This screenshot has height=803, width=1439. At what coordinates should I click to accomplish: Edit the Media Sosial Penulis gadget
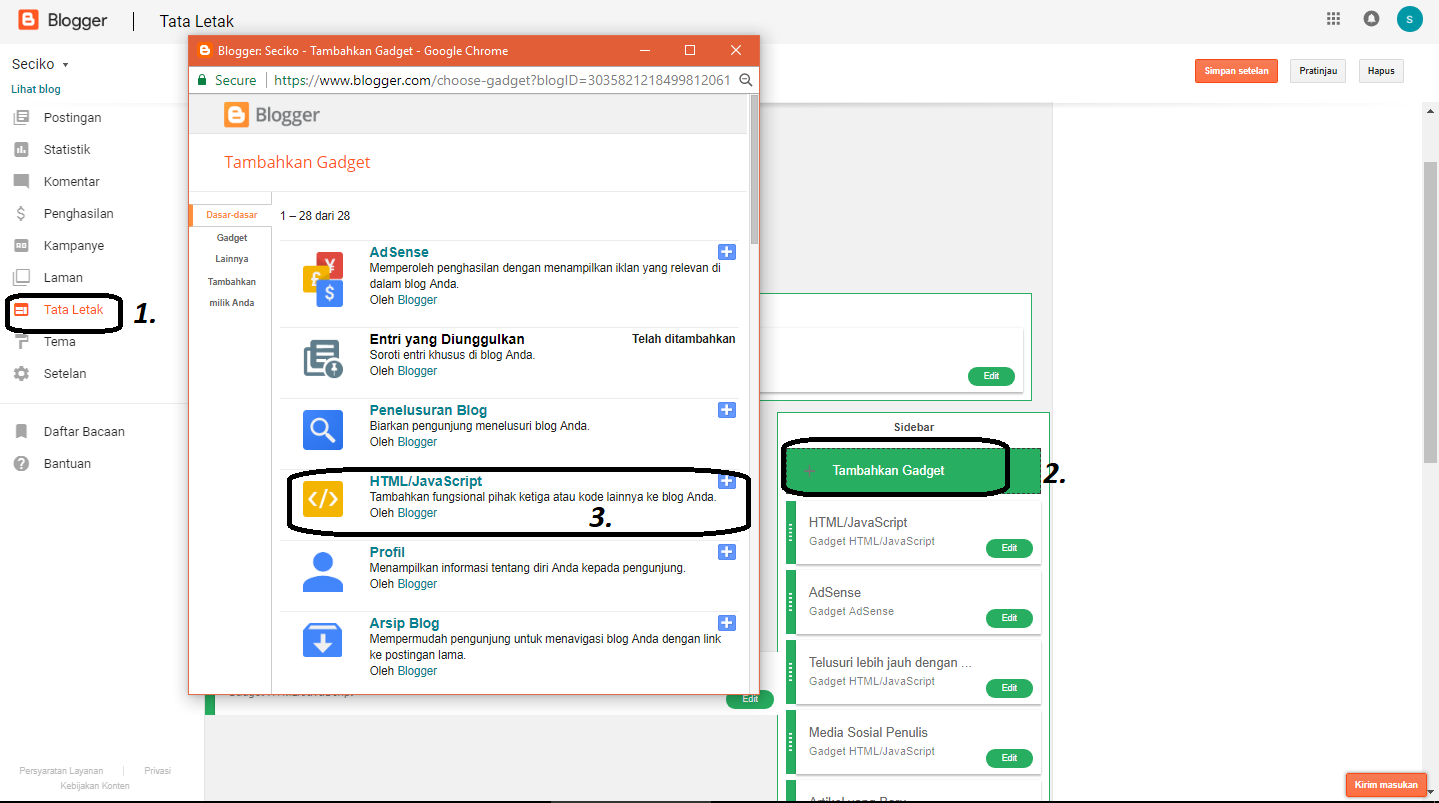pyautogui.click(x=1009, y=758)
